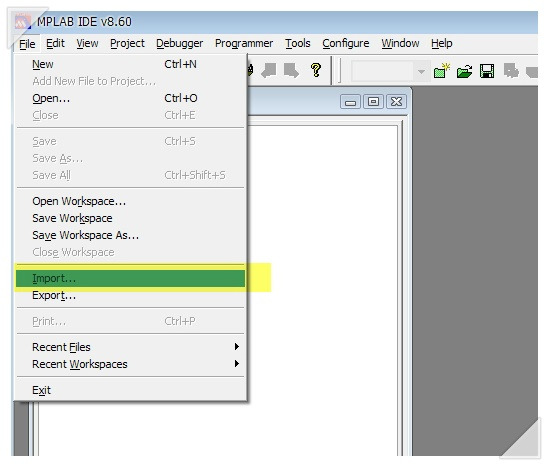
Task: Expand the Recent Files submenu
Action: click(x=130, y=347)
